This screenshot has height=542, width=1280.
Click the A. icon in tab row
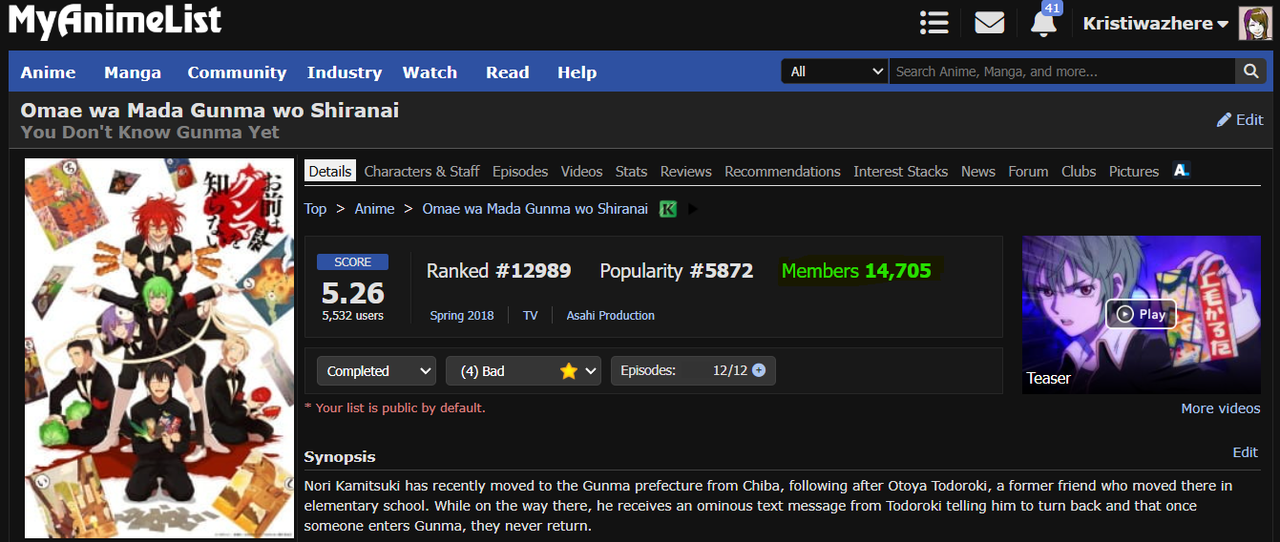[1181, 171]
